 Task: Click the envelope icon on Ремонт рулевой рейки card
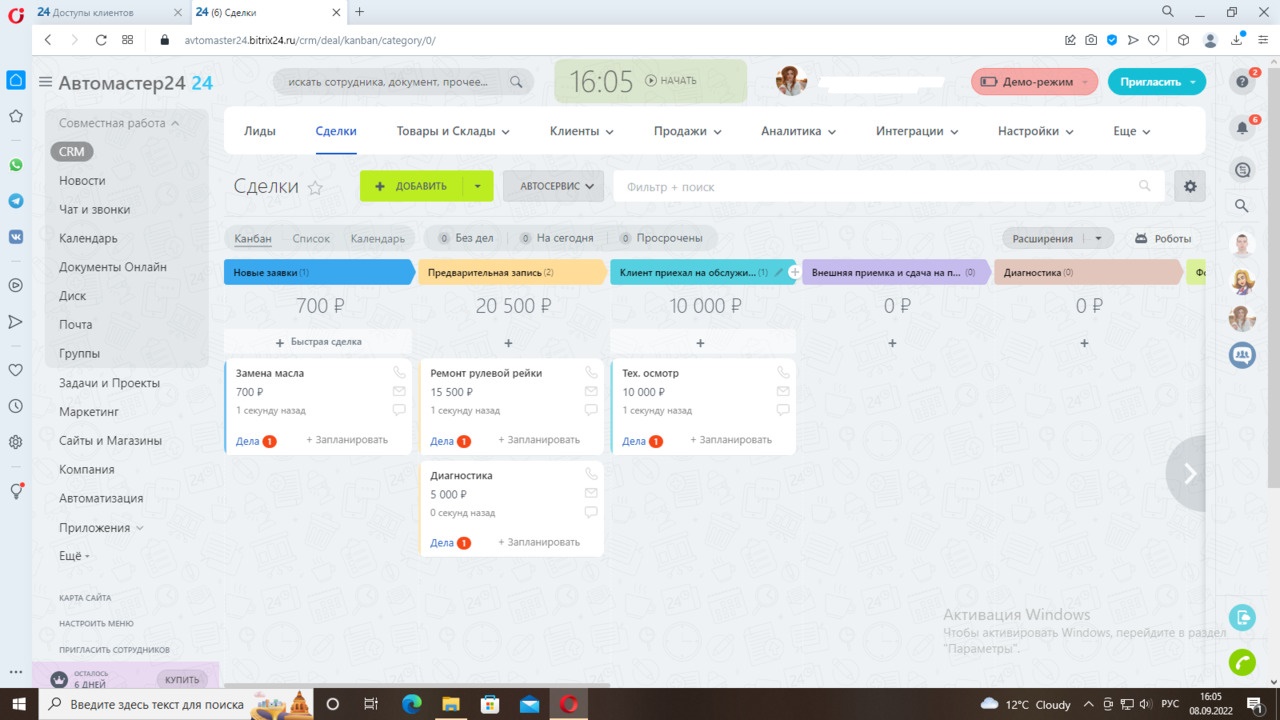tap(591, 391)
